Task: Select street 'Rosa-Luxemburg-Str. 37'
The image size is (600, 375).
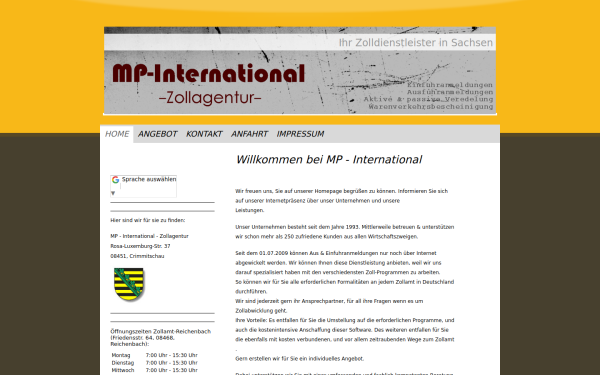Action: click(x=140, y=246)
